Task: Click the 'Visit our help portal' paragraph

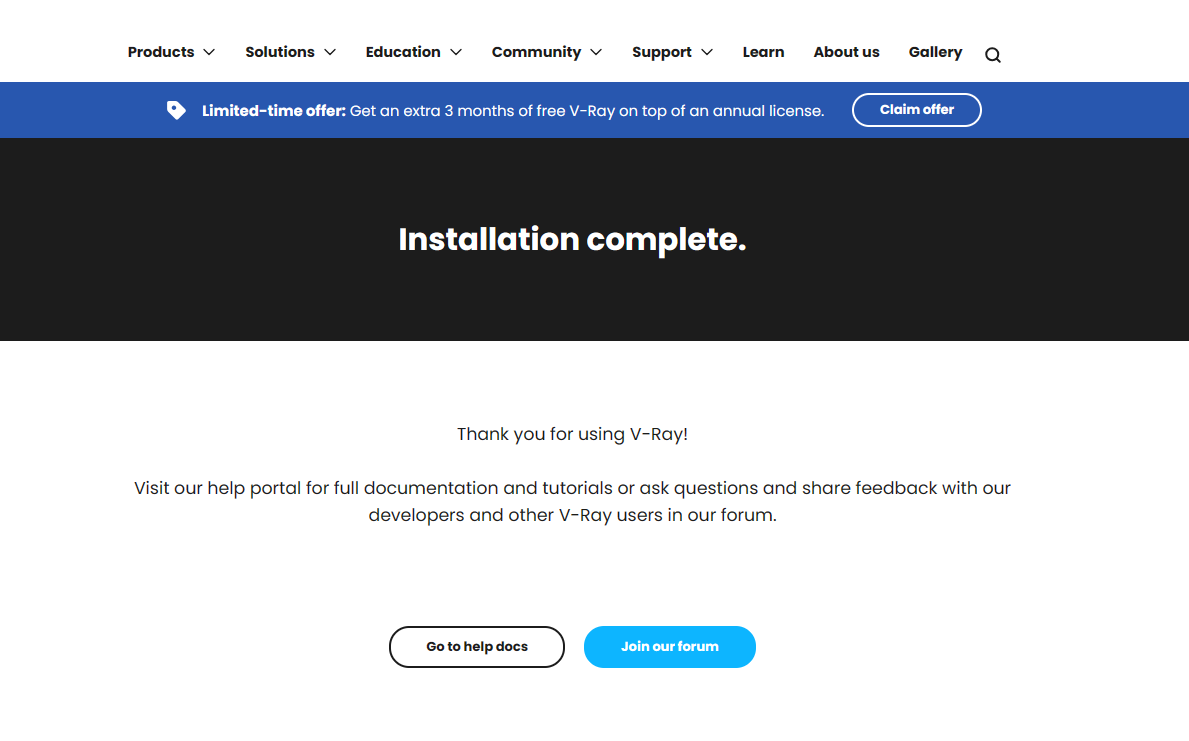Action: tap(572, 501)
